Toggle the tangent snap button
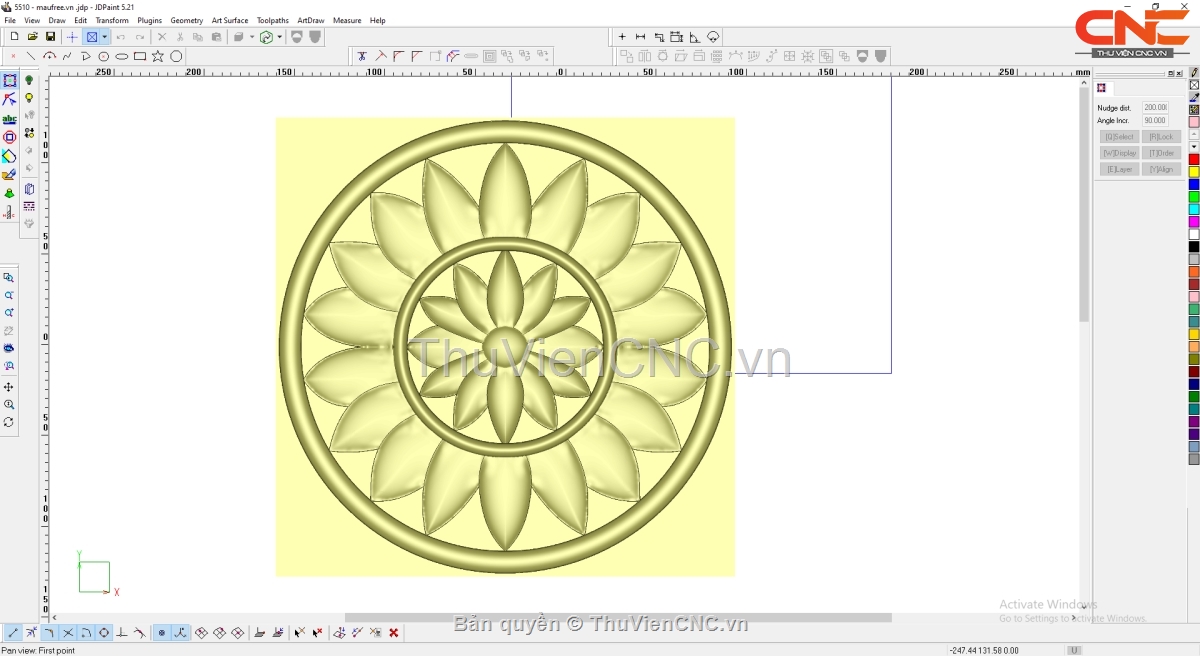 pos(140,633)
